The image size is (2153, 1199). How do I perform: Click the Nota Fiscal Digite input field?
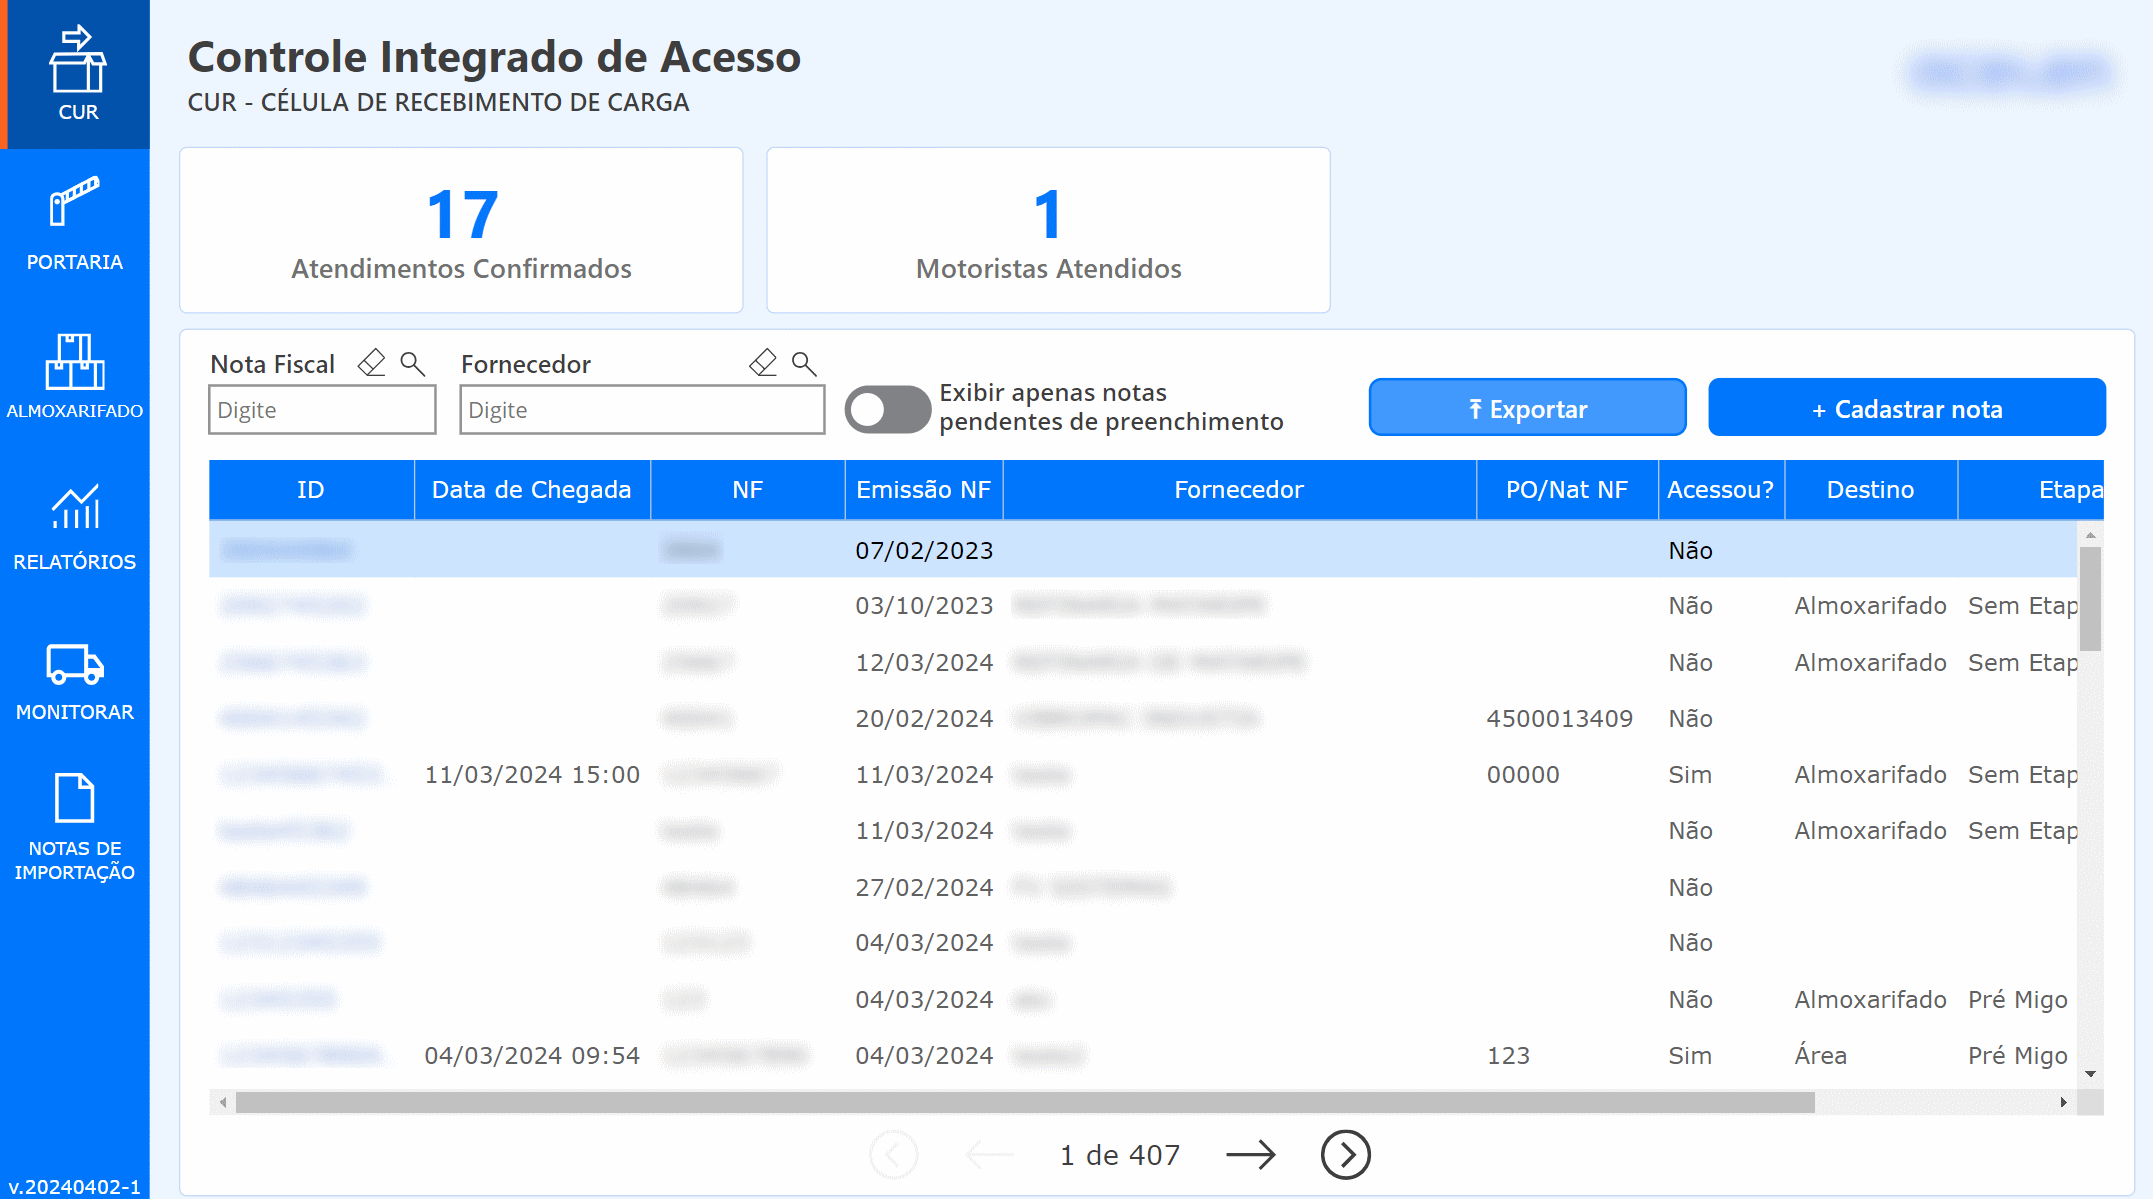click(321, 409)
